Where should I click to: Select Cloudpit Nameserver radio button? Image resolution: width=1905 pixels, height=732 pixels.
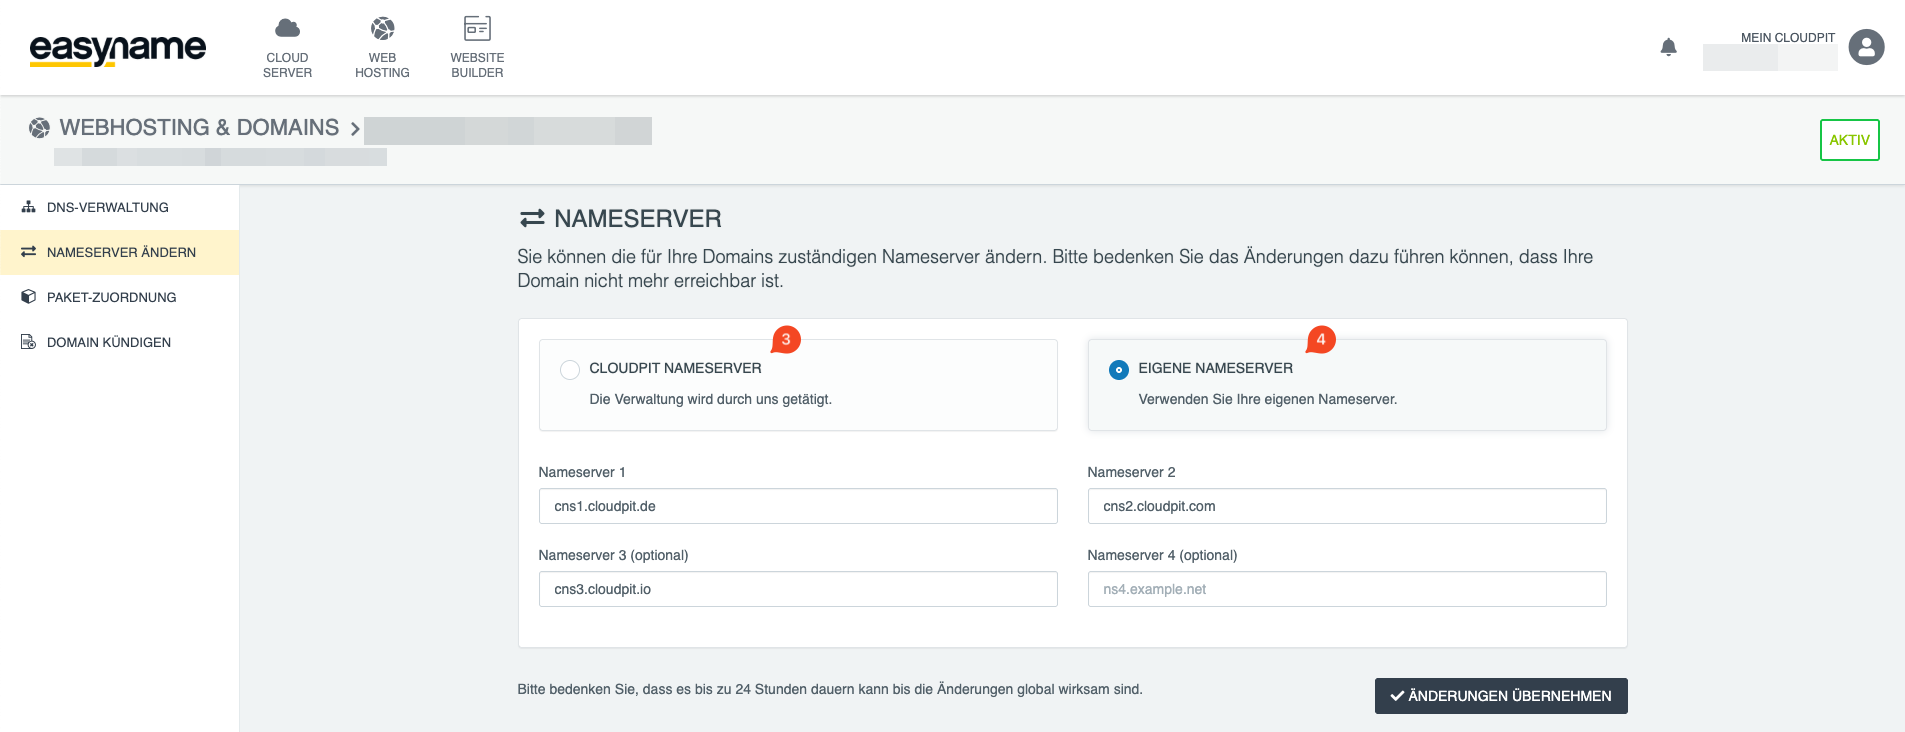[x=570, y=370]
